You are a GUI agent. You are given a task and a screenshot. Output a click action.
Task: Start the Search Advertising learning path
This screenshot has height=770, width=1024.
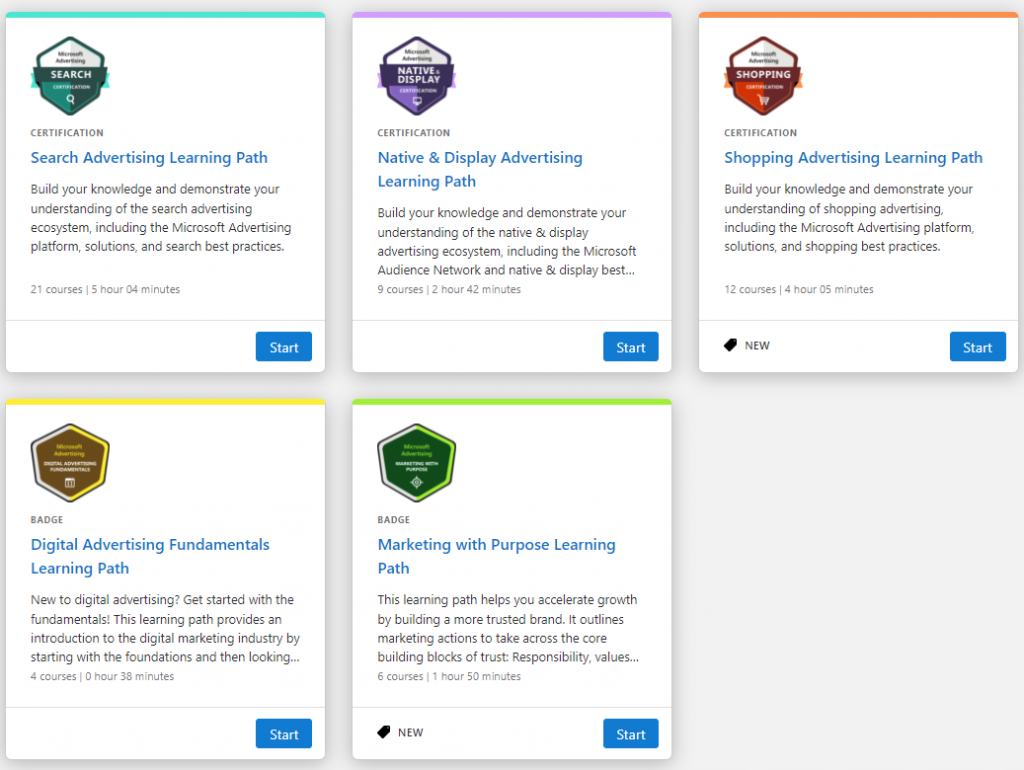click(x=284, y=347)
